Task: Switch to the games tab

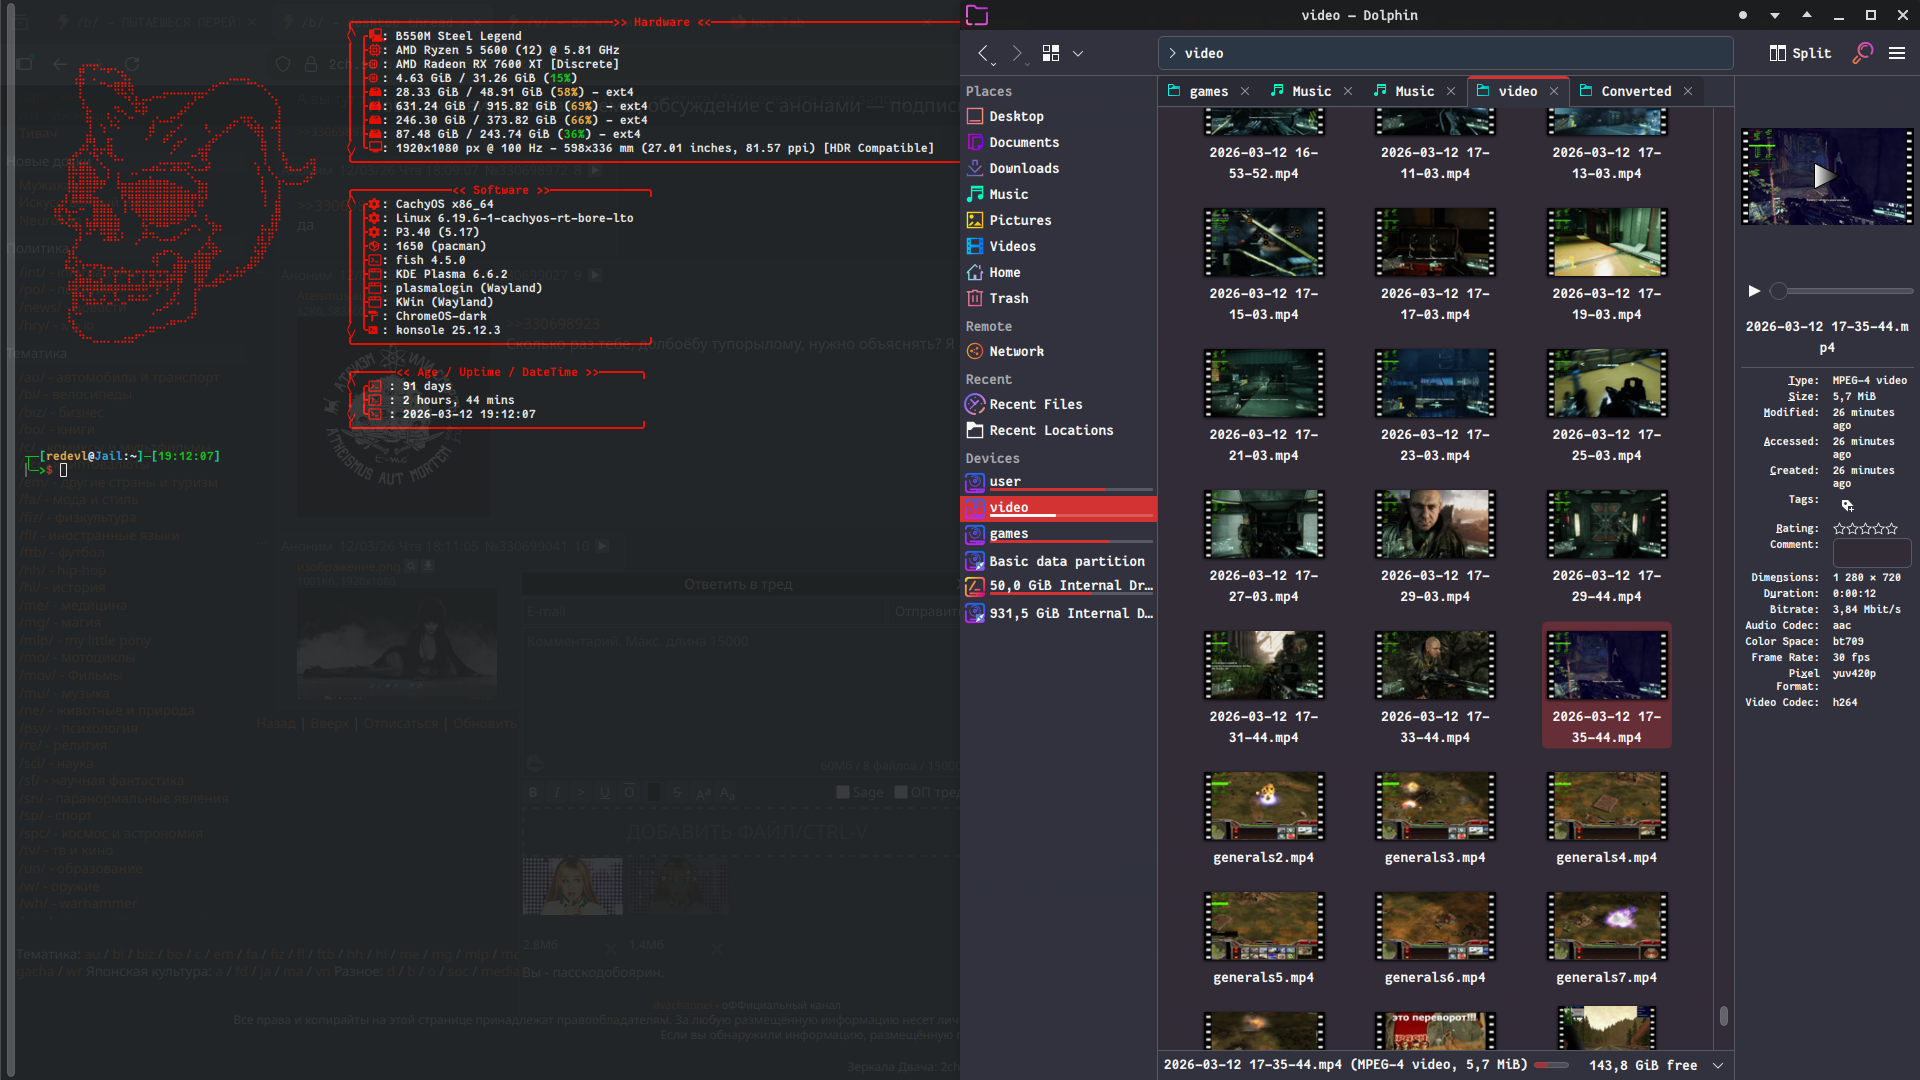Action: (x=1208, y=92)
